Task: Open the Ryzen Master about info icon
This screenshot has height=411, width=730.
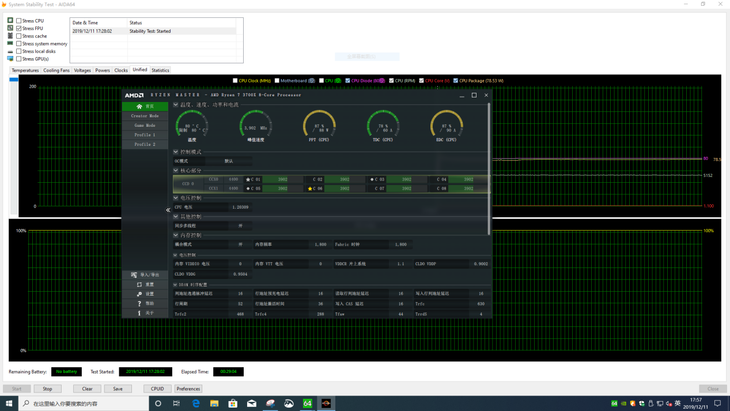Action: [139, 313]
